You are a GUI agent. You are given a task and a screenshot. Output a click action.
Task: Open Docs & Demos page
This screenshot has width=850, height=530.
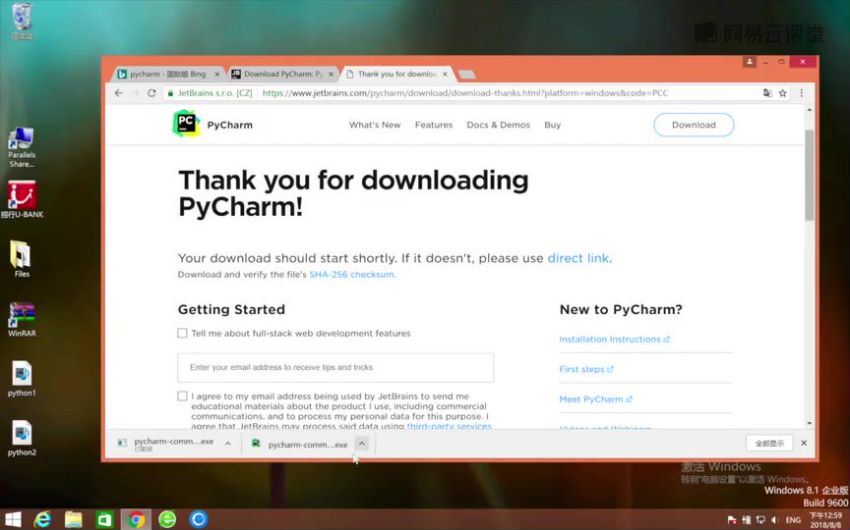point(498,125)
